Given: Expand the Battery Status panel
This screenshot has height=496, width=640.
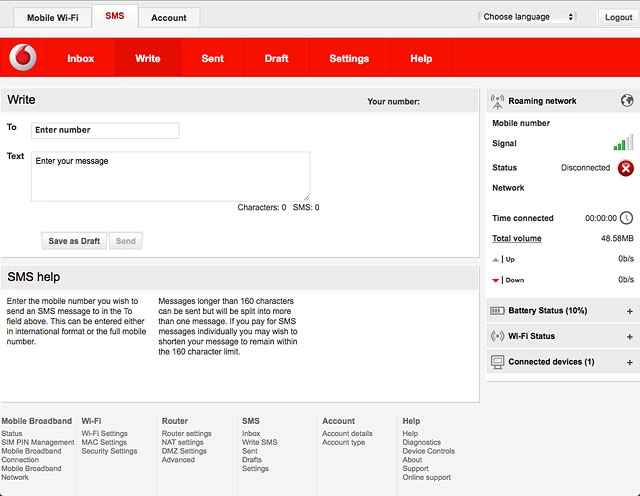Looking at the screenshot, I should tap(629, 311).
